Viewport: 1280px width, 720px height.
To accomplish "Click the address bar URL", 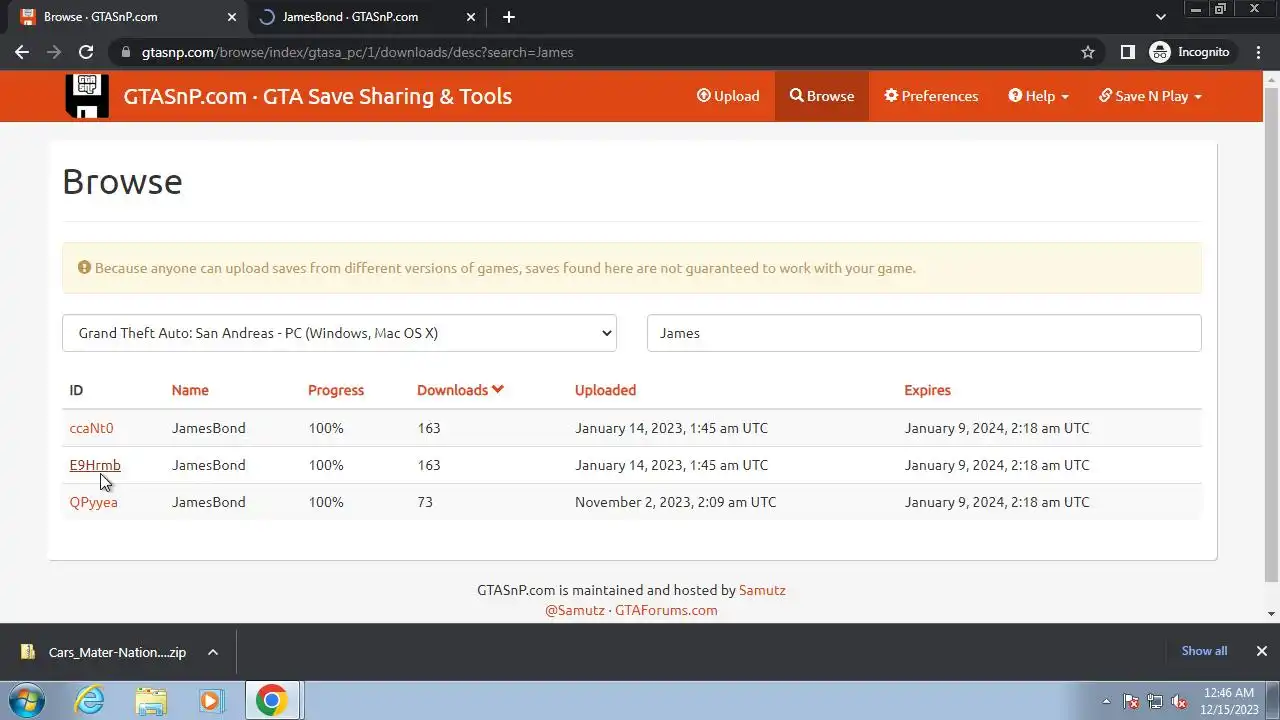I will [357, 52].
